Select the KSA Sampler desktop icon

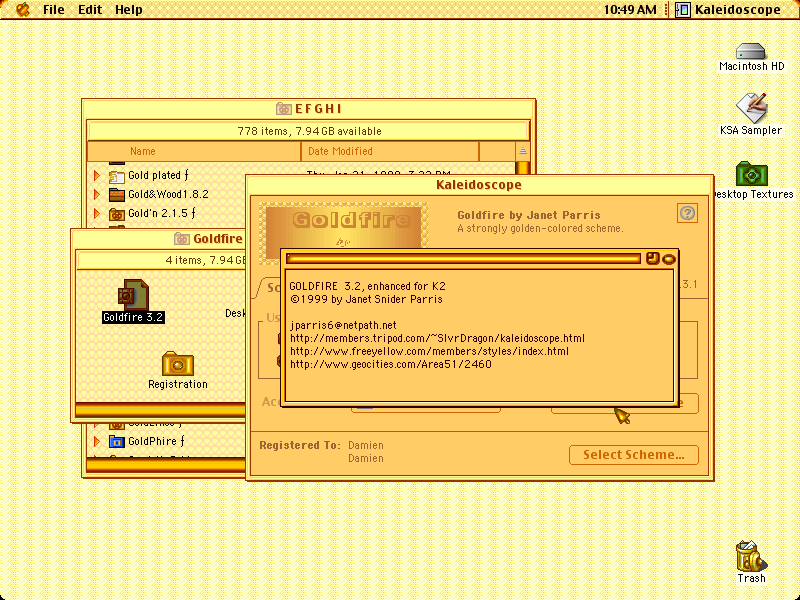click(x=751, y=108)
